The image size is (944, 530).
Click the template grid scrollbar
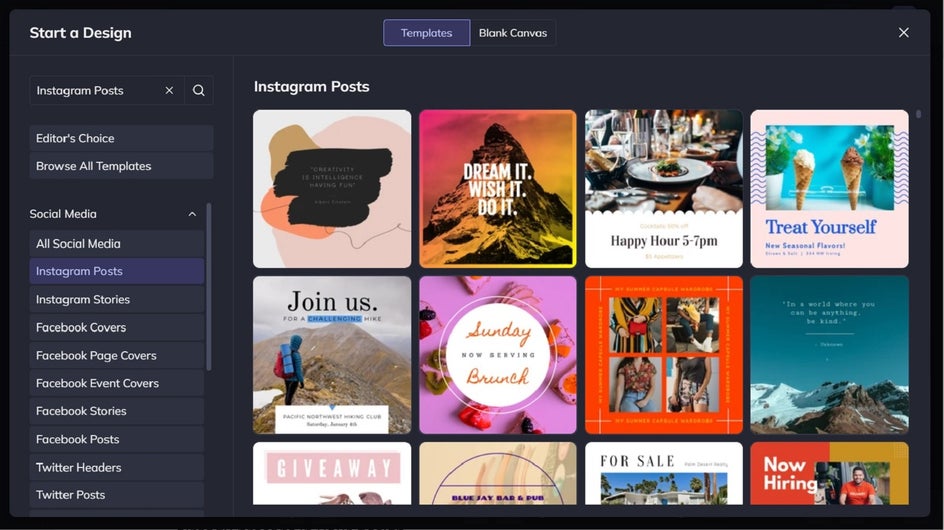[x=918, y=114]
